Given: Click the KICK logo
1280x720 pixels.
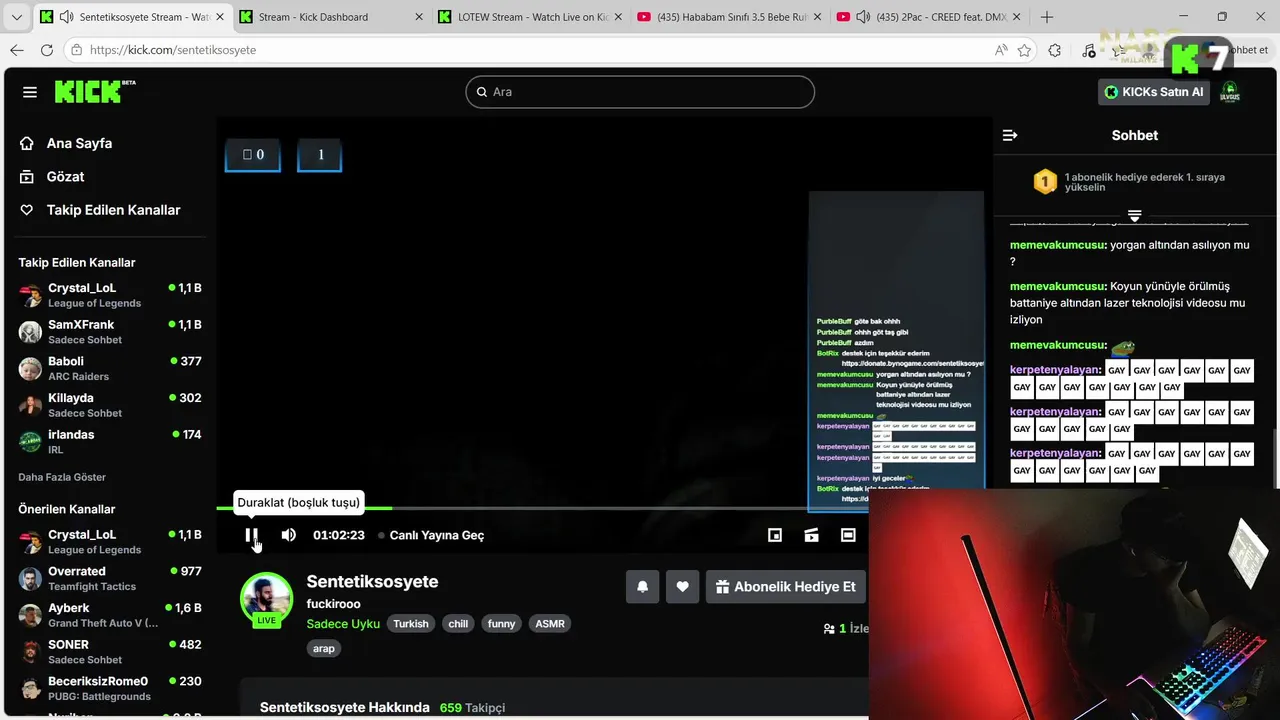Looking at the screenshot, I should coord(95,91).
